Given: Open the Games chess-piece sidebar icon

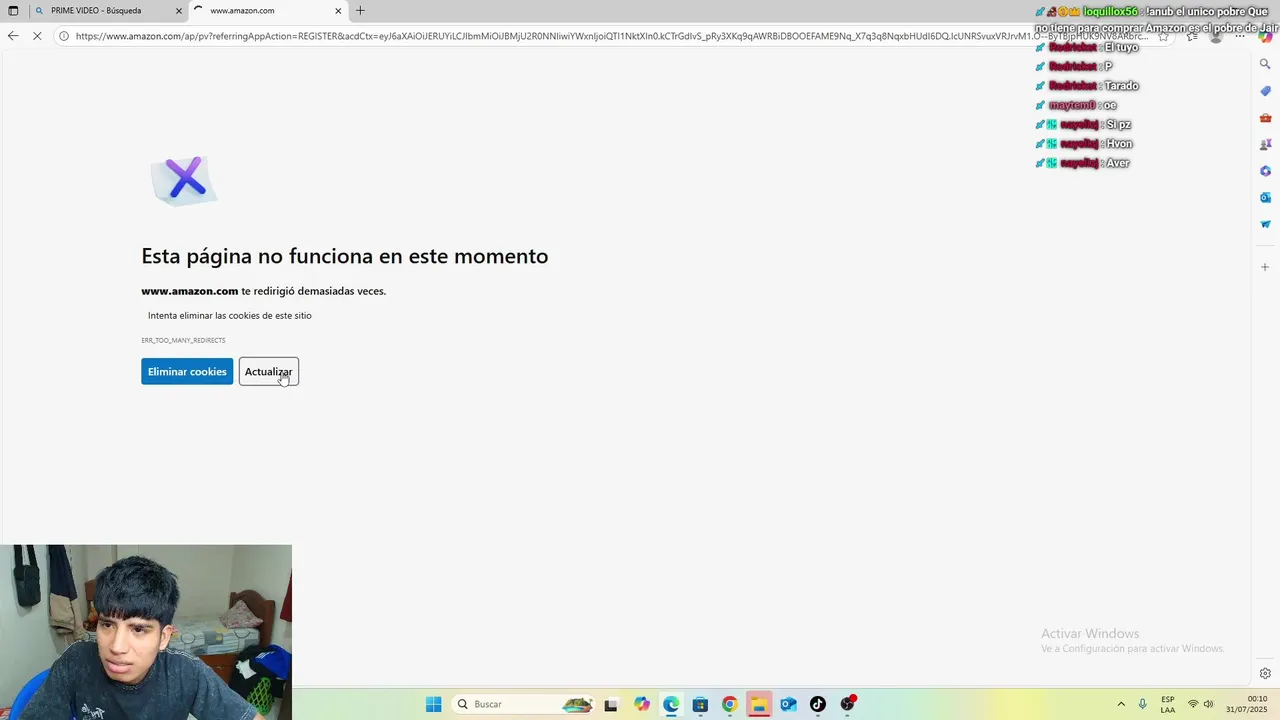Looking at the screenshot, I should coord(1265,144).
